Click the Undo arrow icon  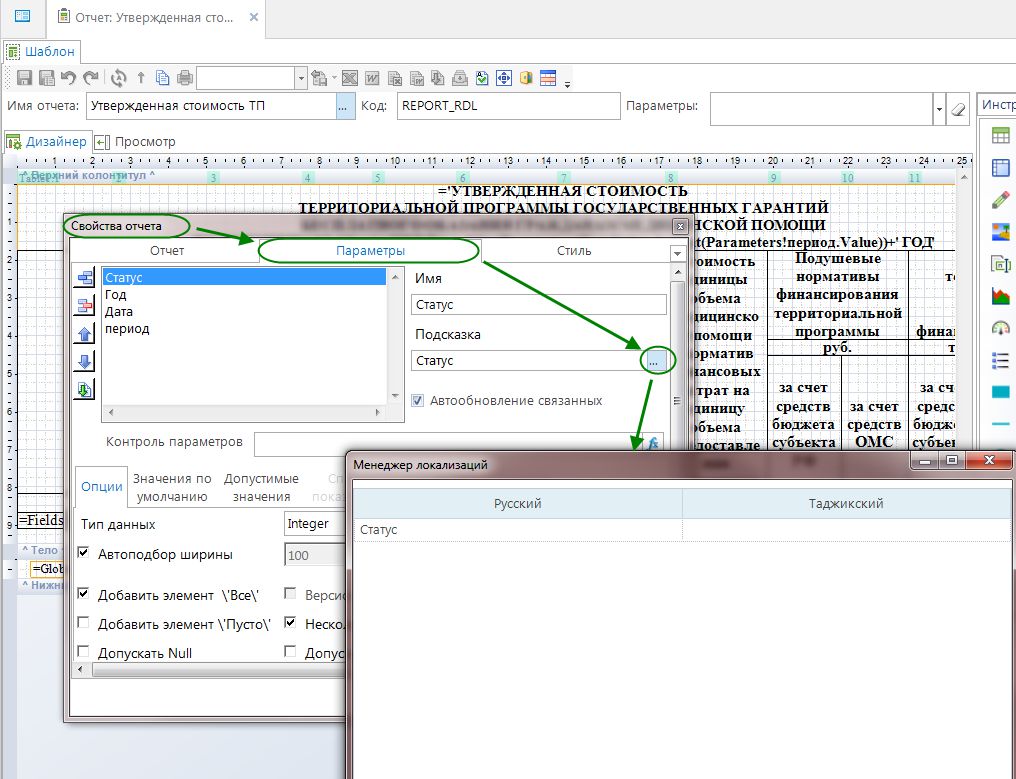click(x=69, y=78)
